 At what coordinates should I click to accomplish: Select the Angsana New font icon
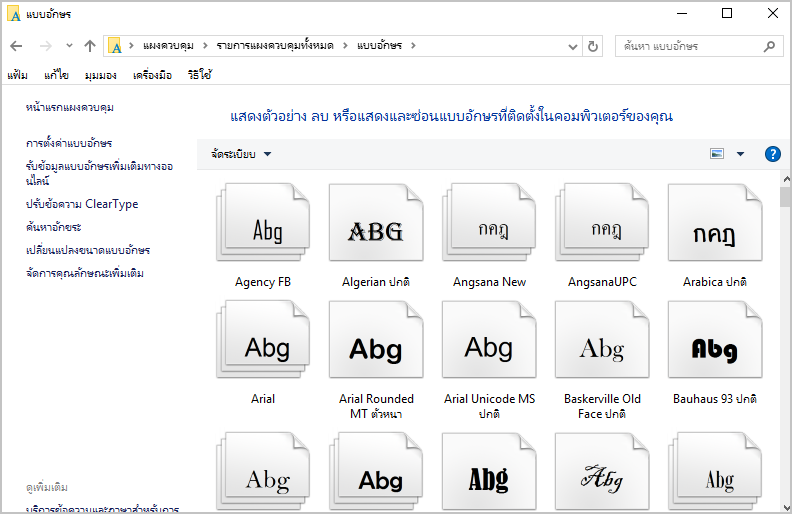(x=489, y=222)
